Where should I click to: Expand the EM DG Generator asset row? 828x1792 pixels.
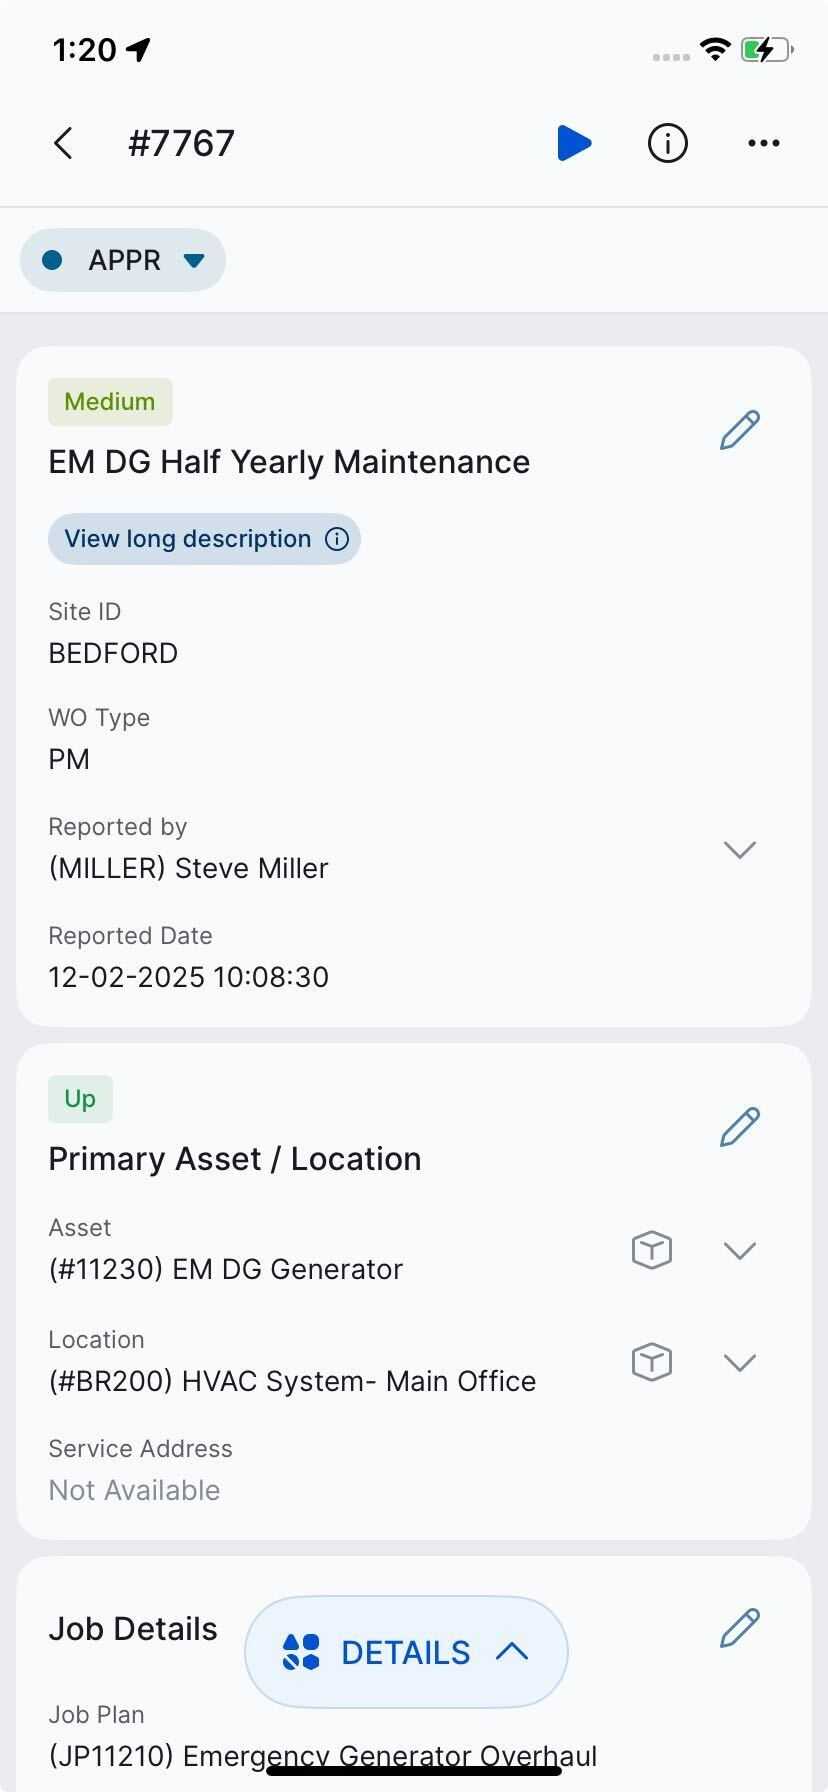click(739, 1250)
